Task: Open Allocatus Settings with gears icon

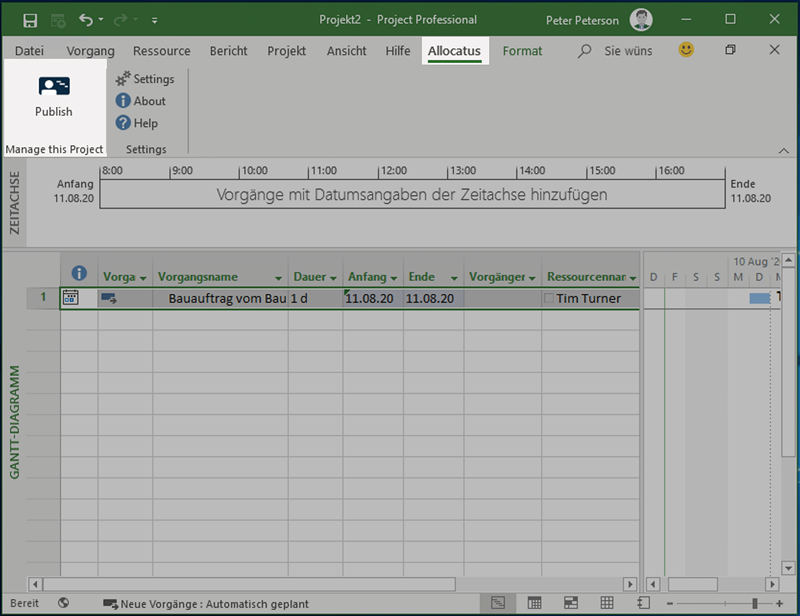Action: pyautogui.click(x=145, y=79)
